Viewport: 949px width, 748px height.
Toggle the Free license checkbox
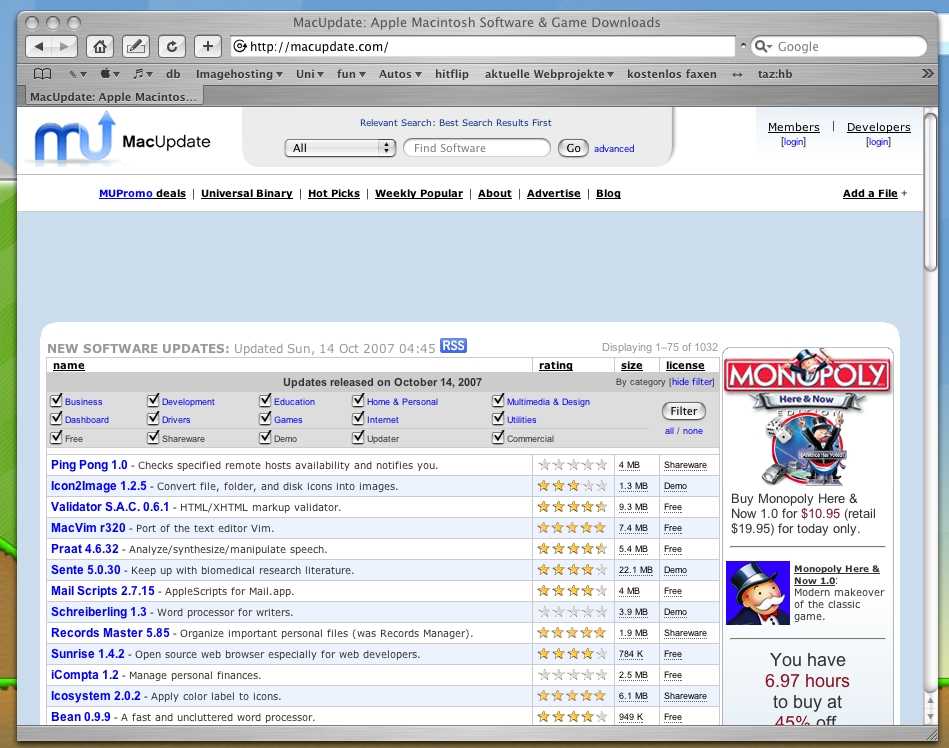click(56, 437)
